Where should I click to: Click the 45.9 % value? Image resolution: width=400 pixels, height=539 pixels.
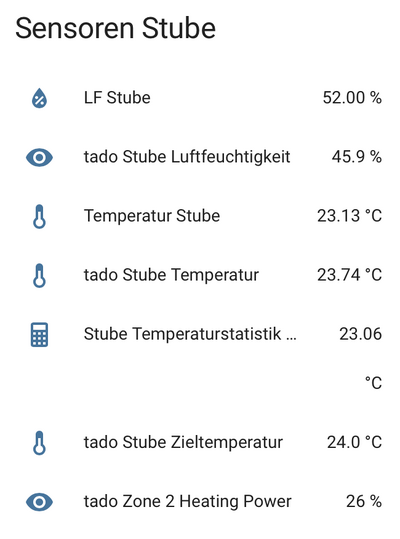click(x=357, y=157)
